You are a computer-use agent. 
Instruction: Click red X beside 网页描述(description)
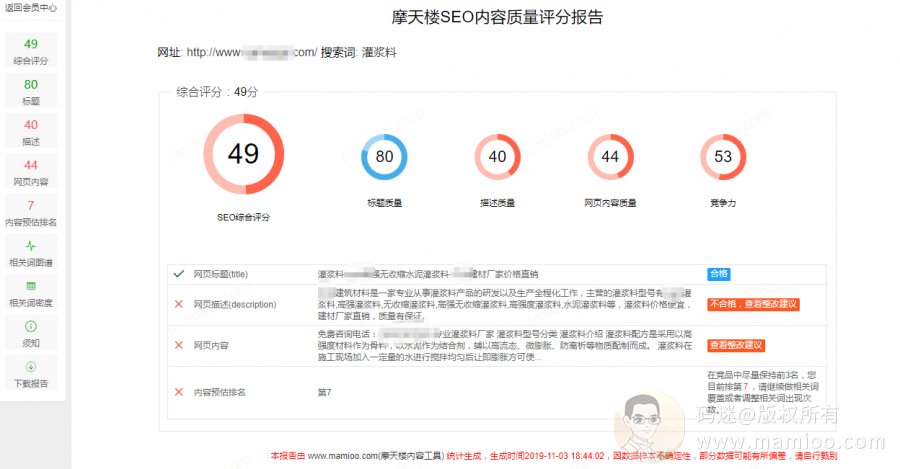pos(179,304)
